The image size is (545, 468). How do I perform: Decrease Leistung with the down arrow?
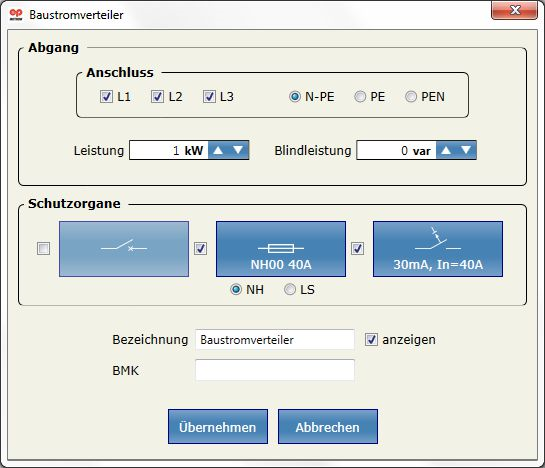[x=238, y=150]
